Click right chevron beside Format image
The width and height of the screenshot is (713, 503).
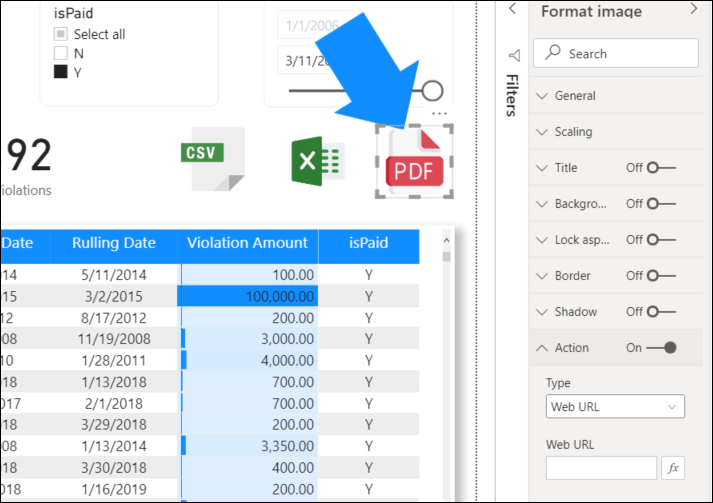coord(694,9)
